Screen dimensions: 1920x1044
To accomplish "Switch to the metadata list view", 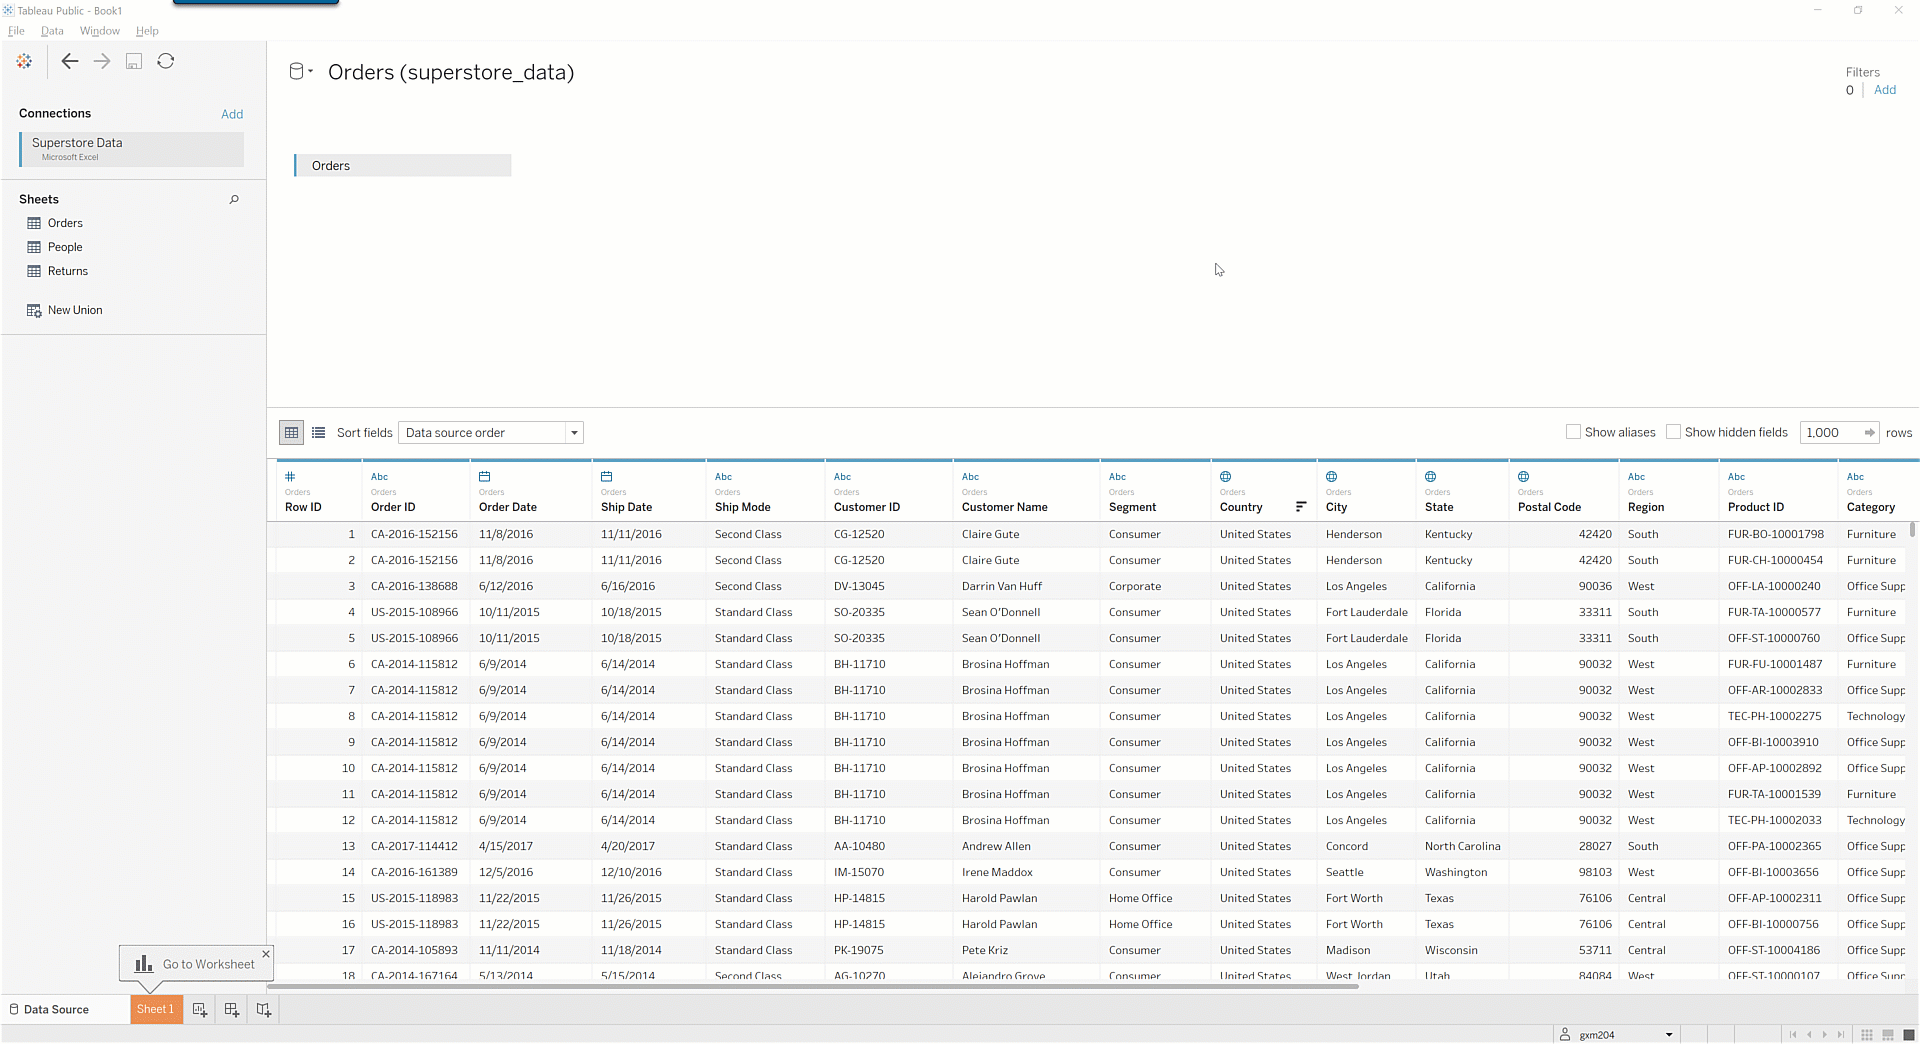I will pyautogui.click(x=319, y=433).
